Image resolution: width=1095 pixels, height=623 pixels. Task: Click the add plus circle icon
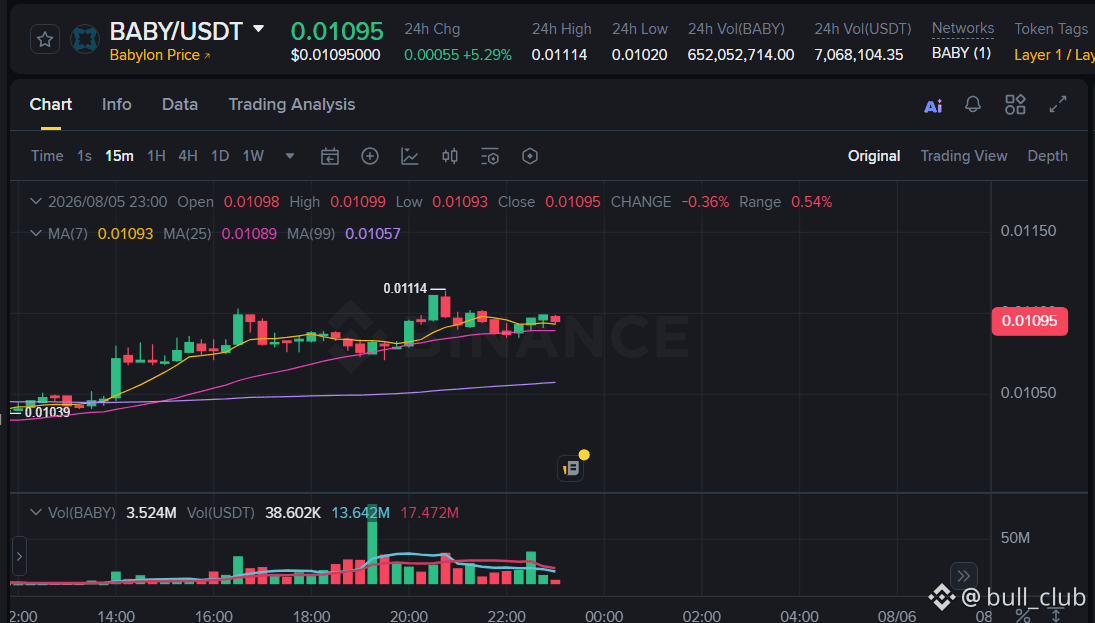pyautogui.click(x=370, y=156)
